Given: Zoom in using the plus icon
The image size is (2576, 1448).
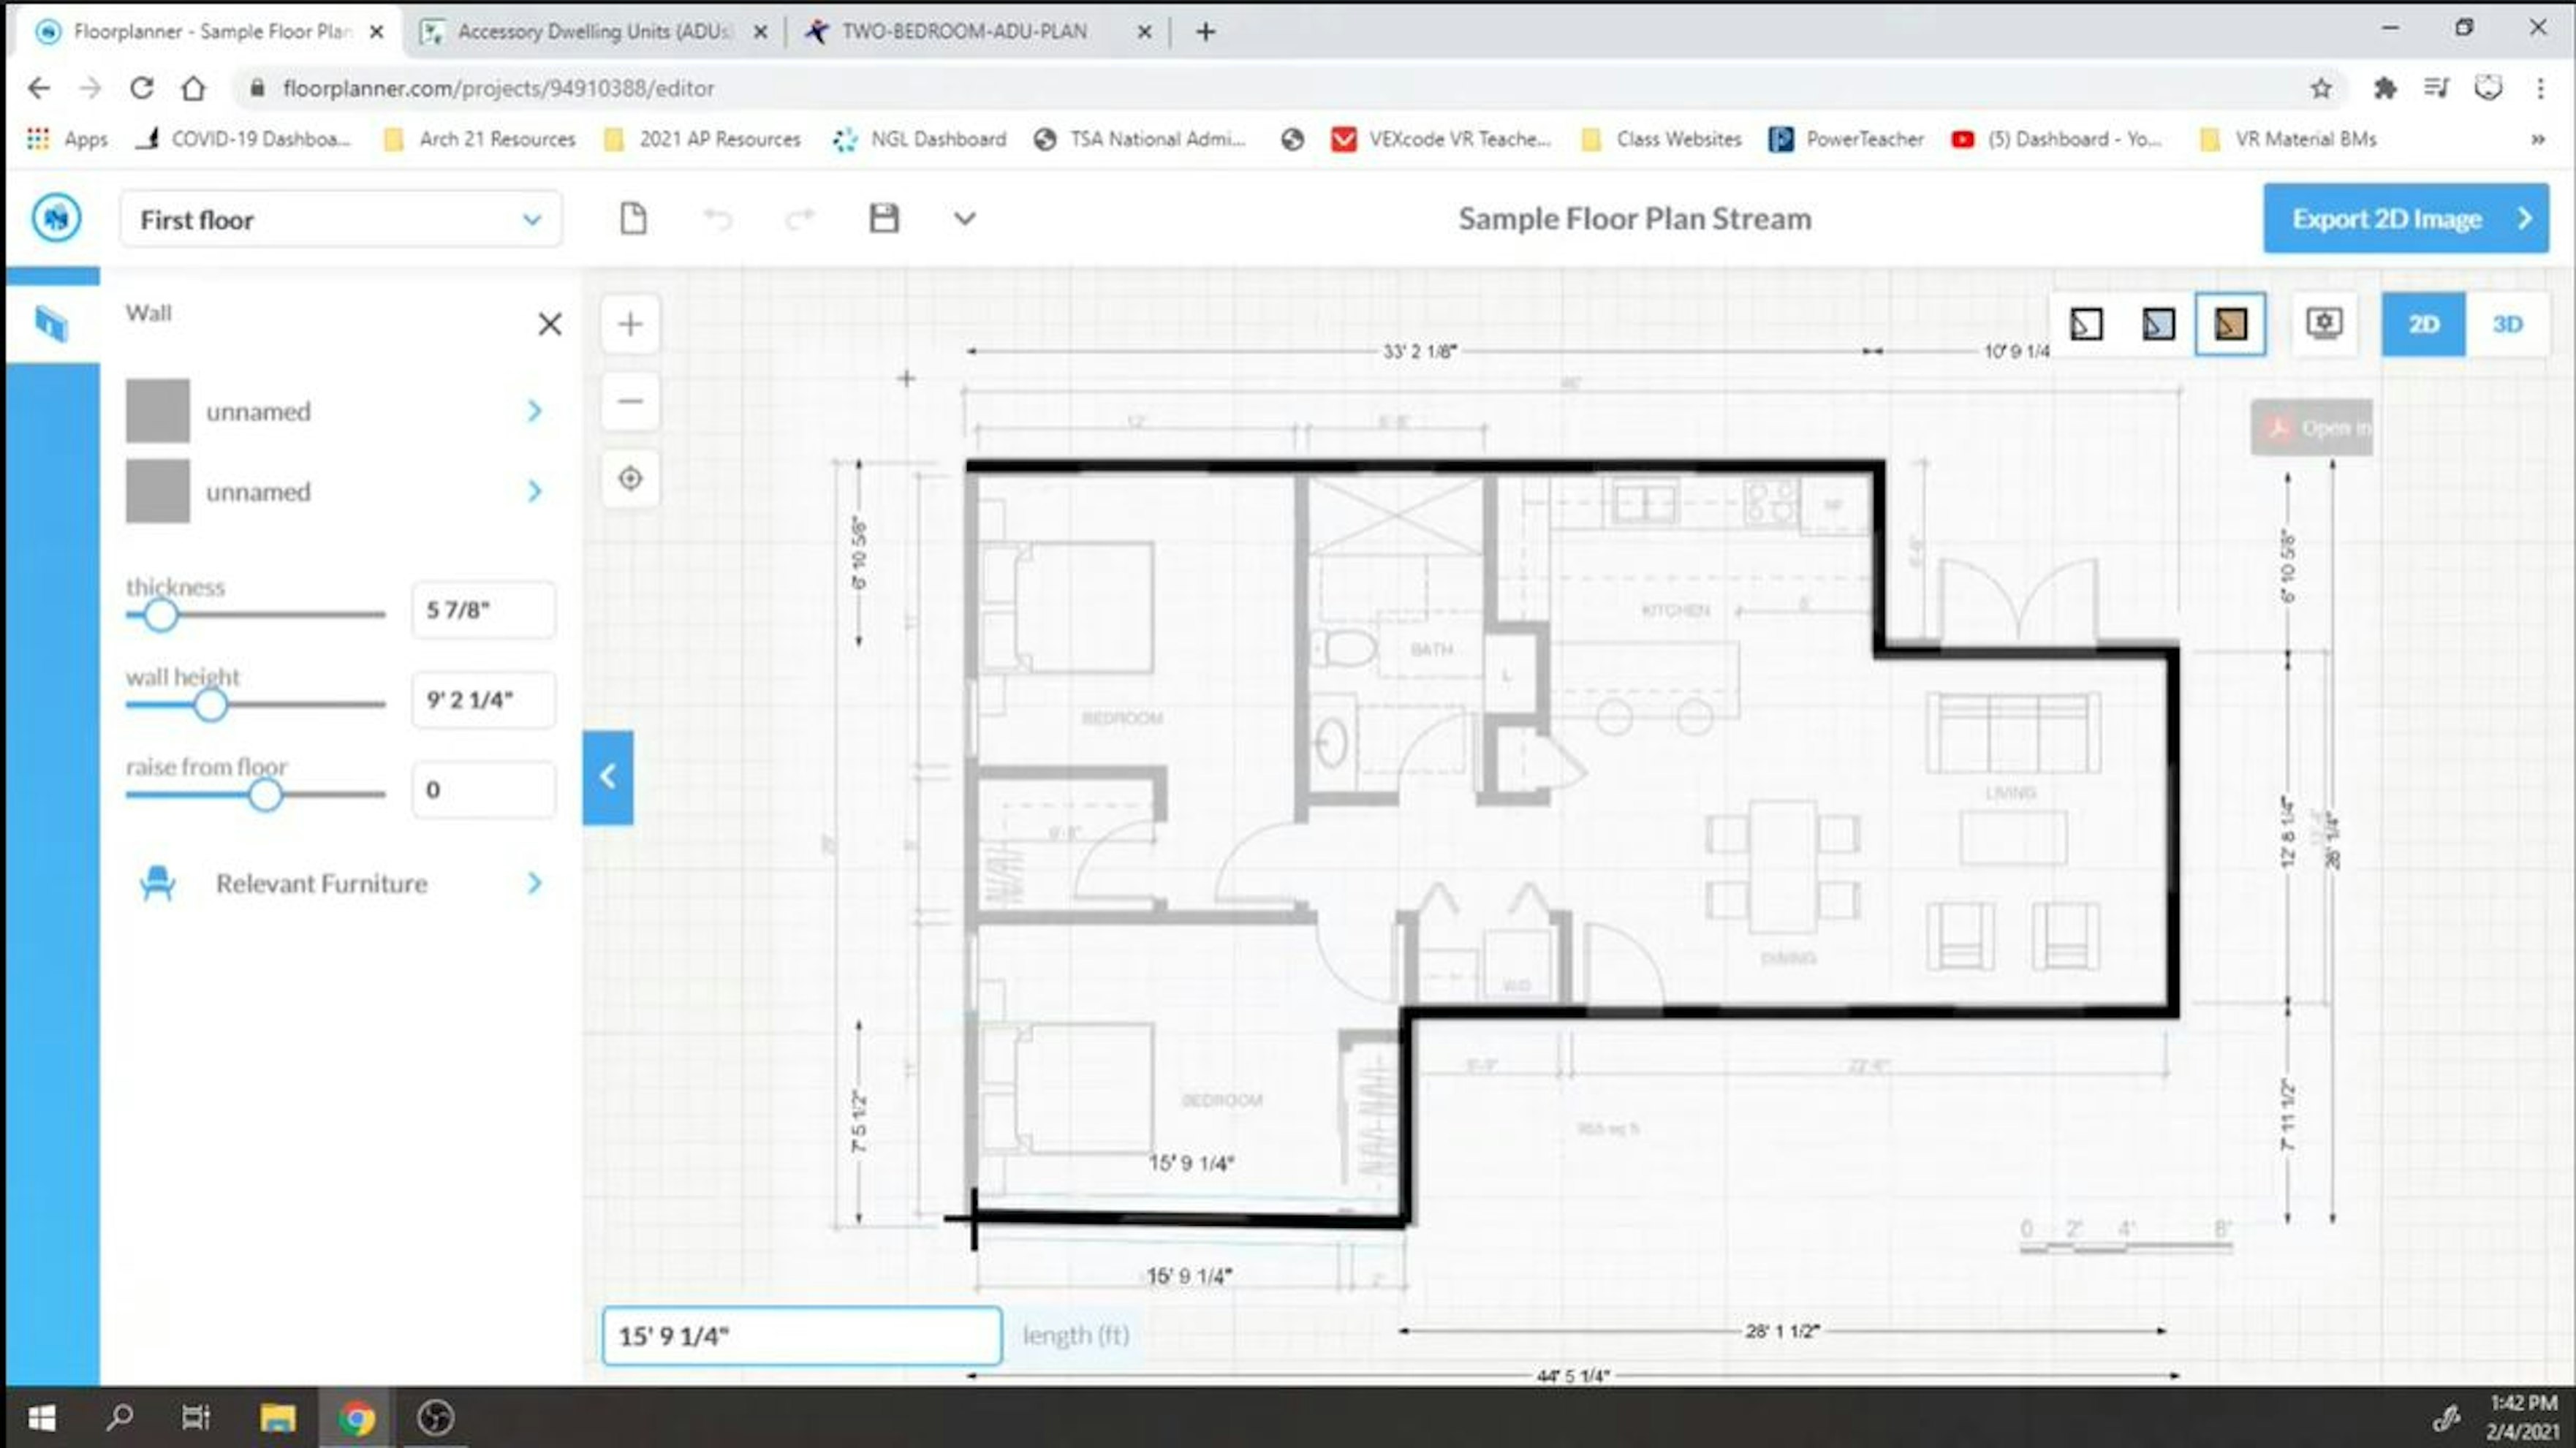Looking at the screenshot, I should pyautogui.click(x=630, y=323).
